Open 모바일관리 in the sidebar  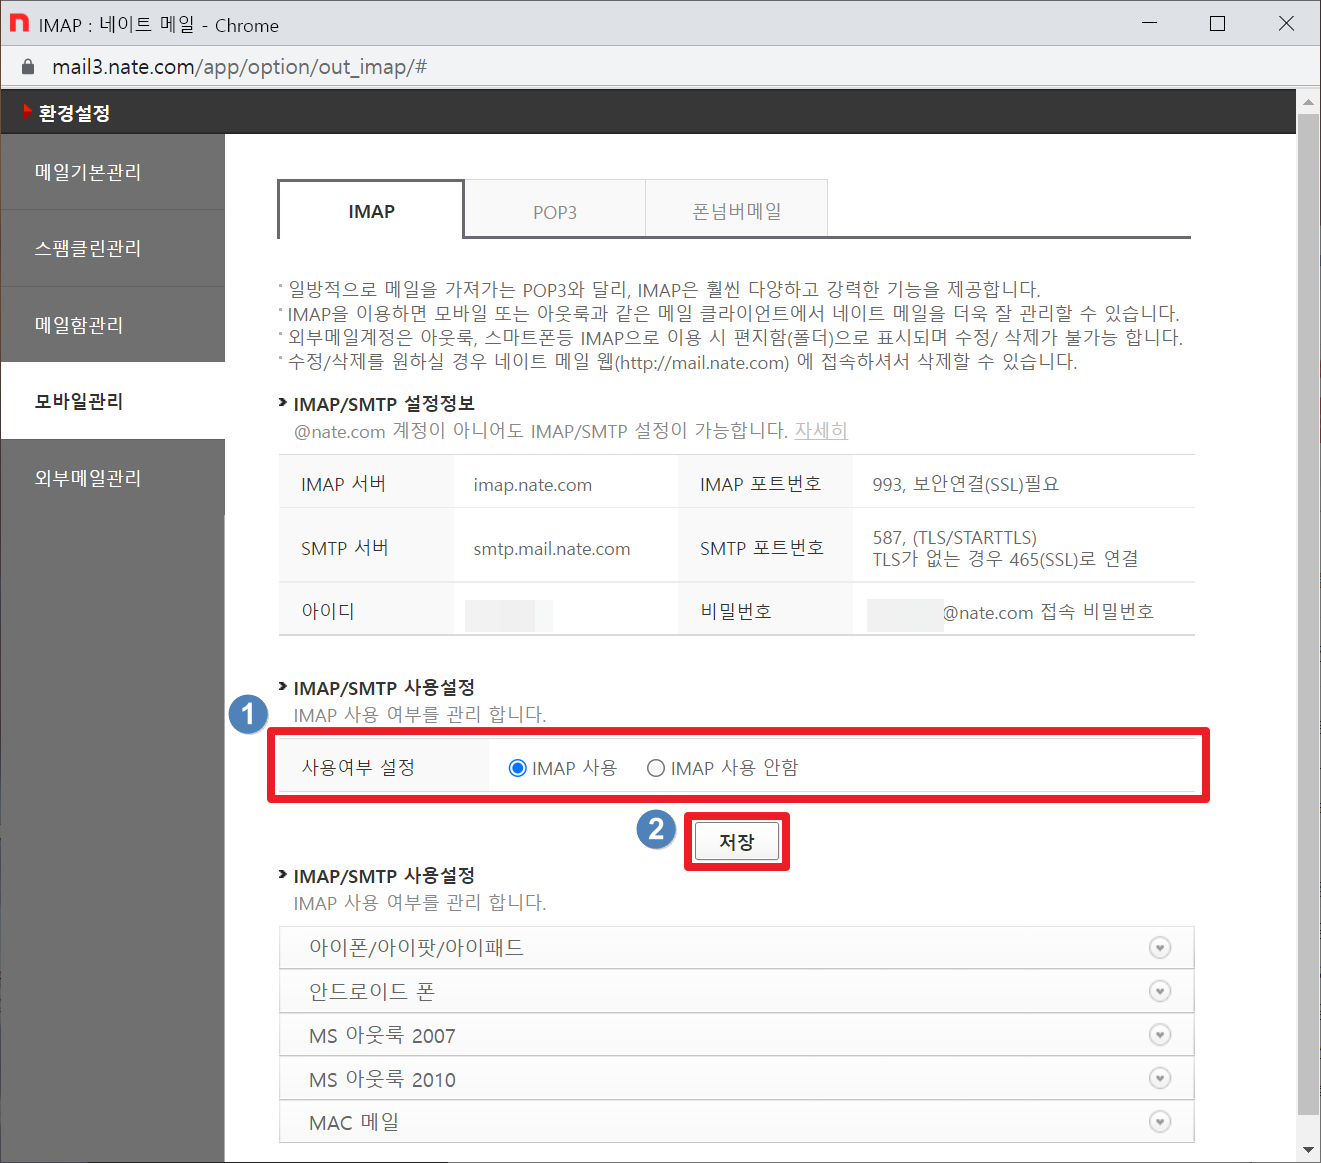pyautogui.click(x=113, y=401)
